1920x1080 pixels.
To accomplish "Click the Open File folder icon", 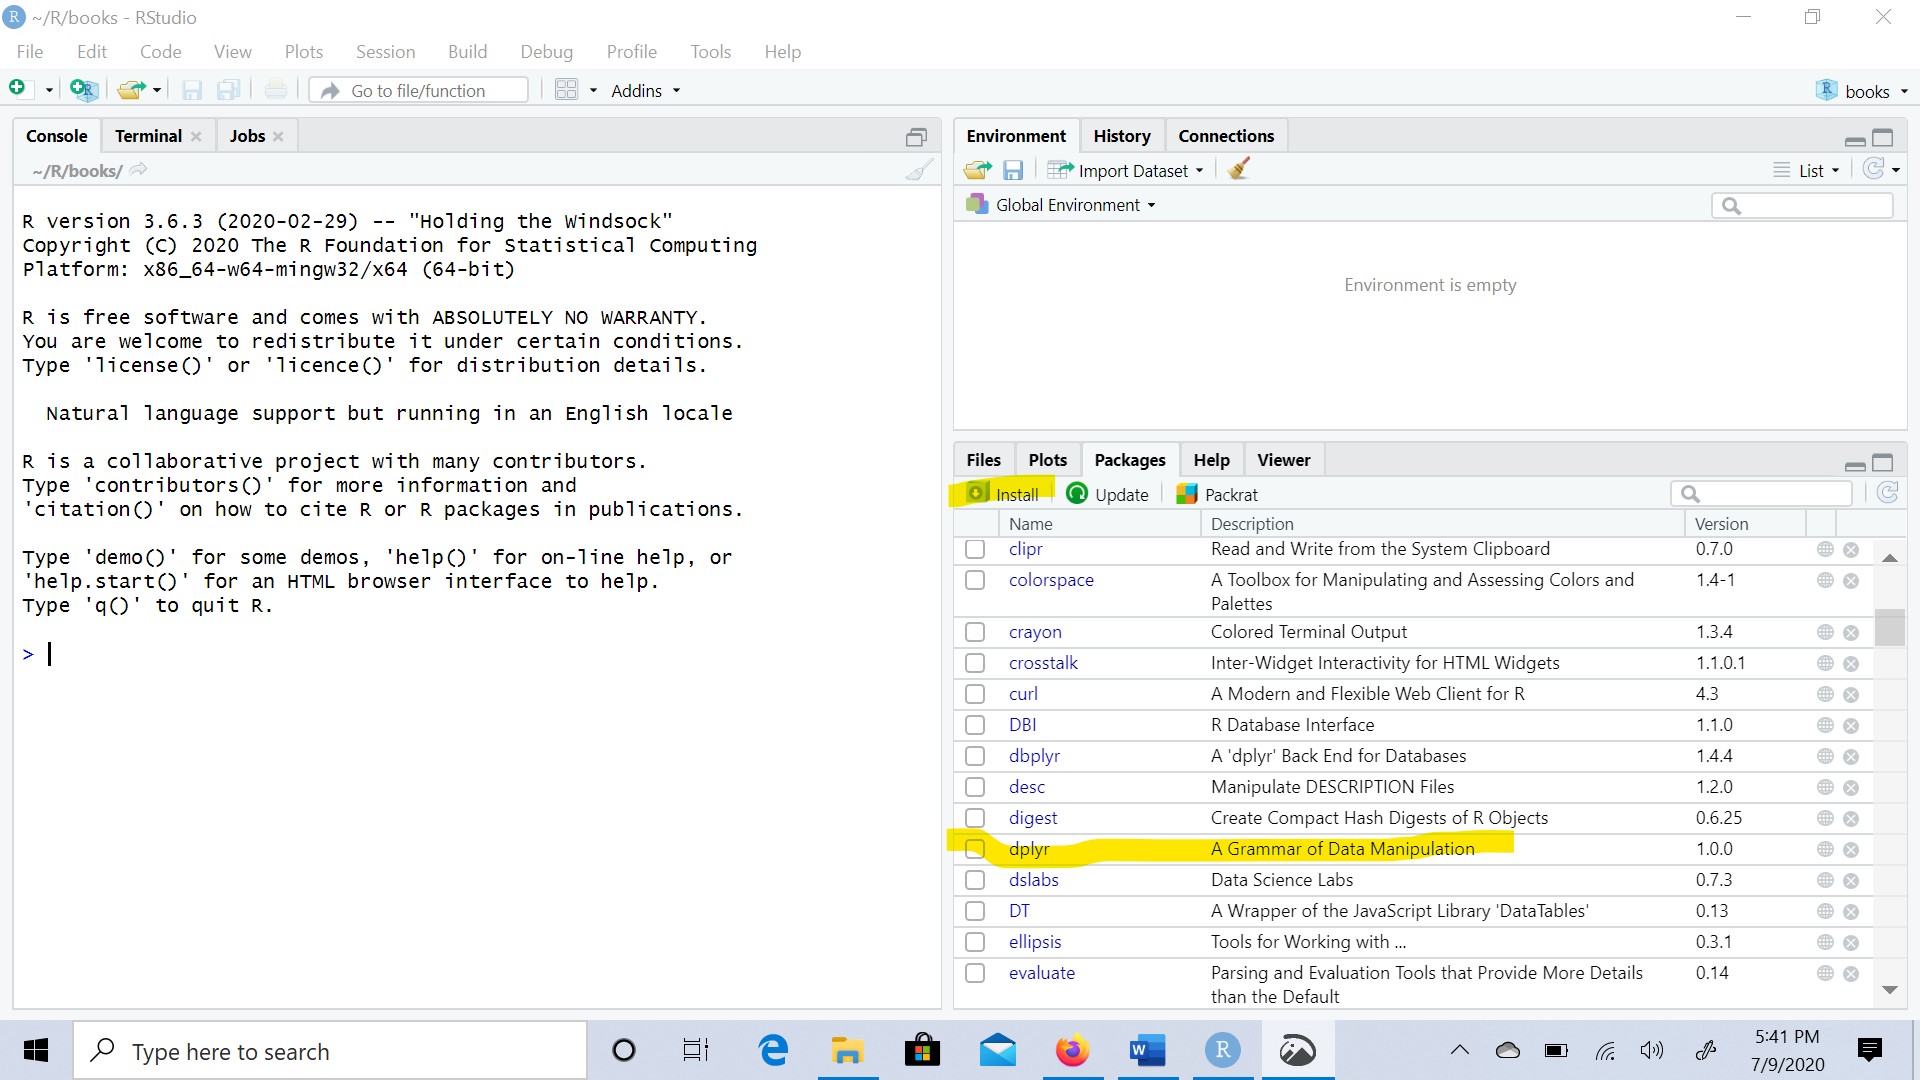I will (130, 90).
